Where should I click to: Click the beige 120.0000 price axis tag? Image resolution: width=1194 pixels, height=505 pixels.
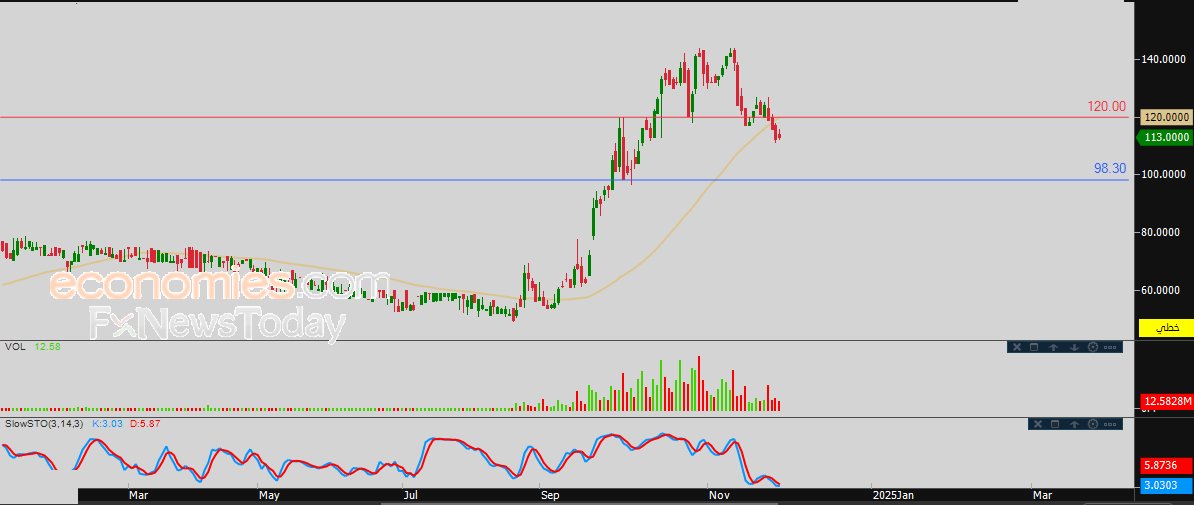(x=1165, y=117)
